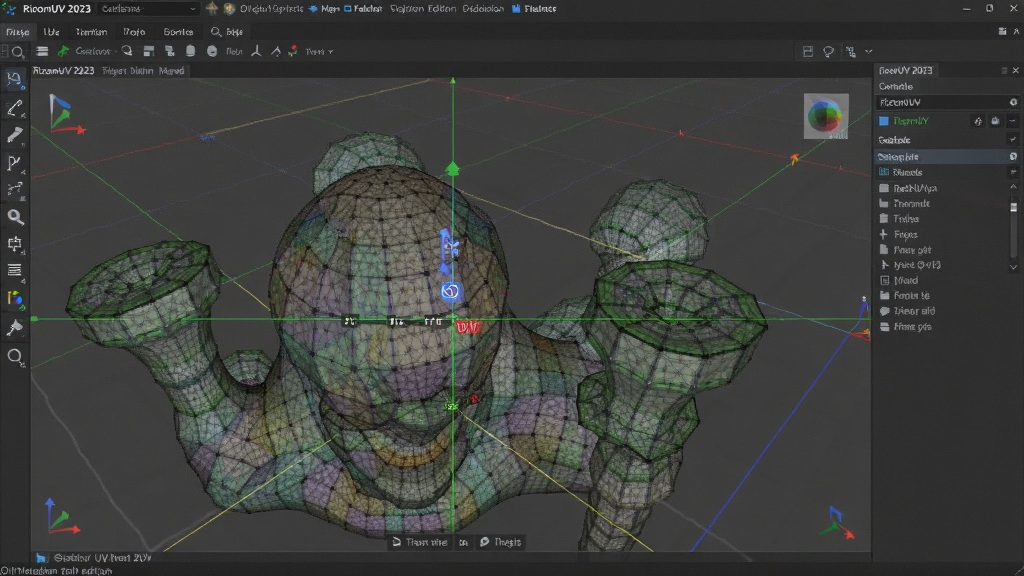Click the Thegts button below the viewport
This screenshot has height=576, width=1024.
pos(501,542)
